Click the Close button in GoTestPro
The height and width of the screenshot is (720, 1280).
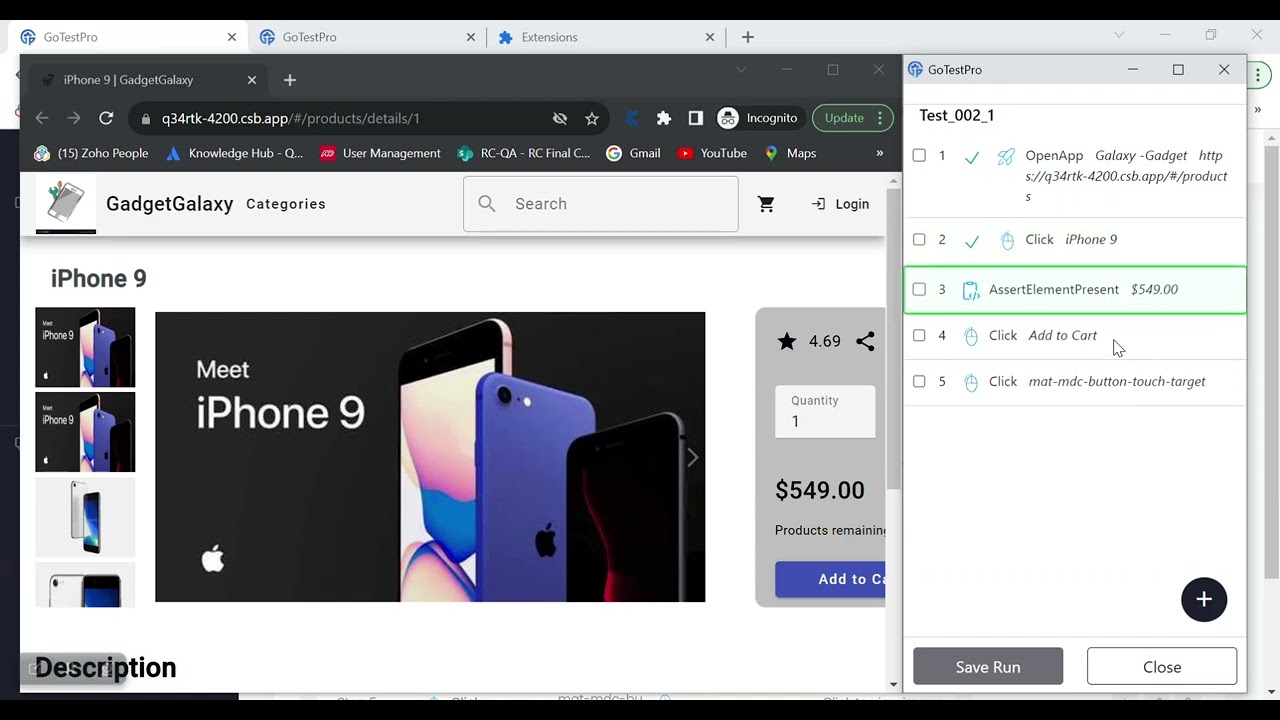coord(1162,667)
